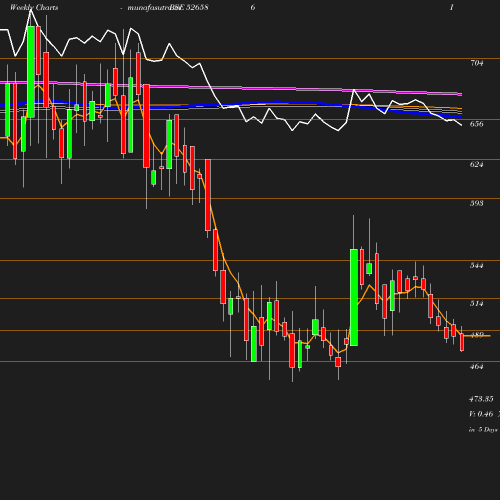Click the "V: 0.46" volume readout
The width and height of the screenshot is (500, 500).
[x=481, y=414]
